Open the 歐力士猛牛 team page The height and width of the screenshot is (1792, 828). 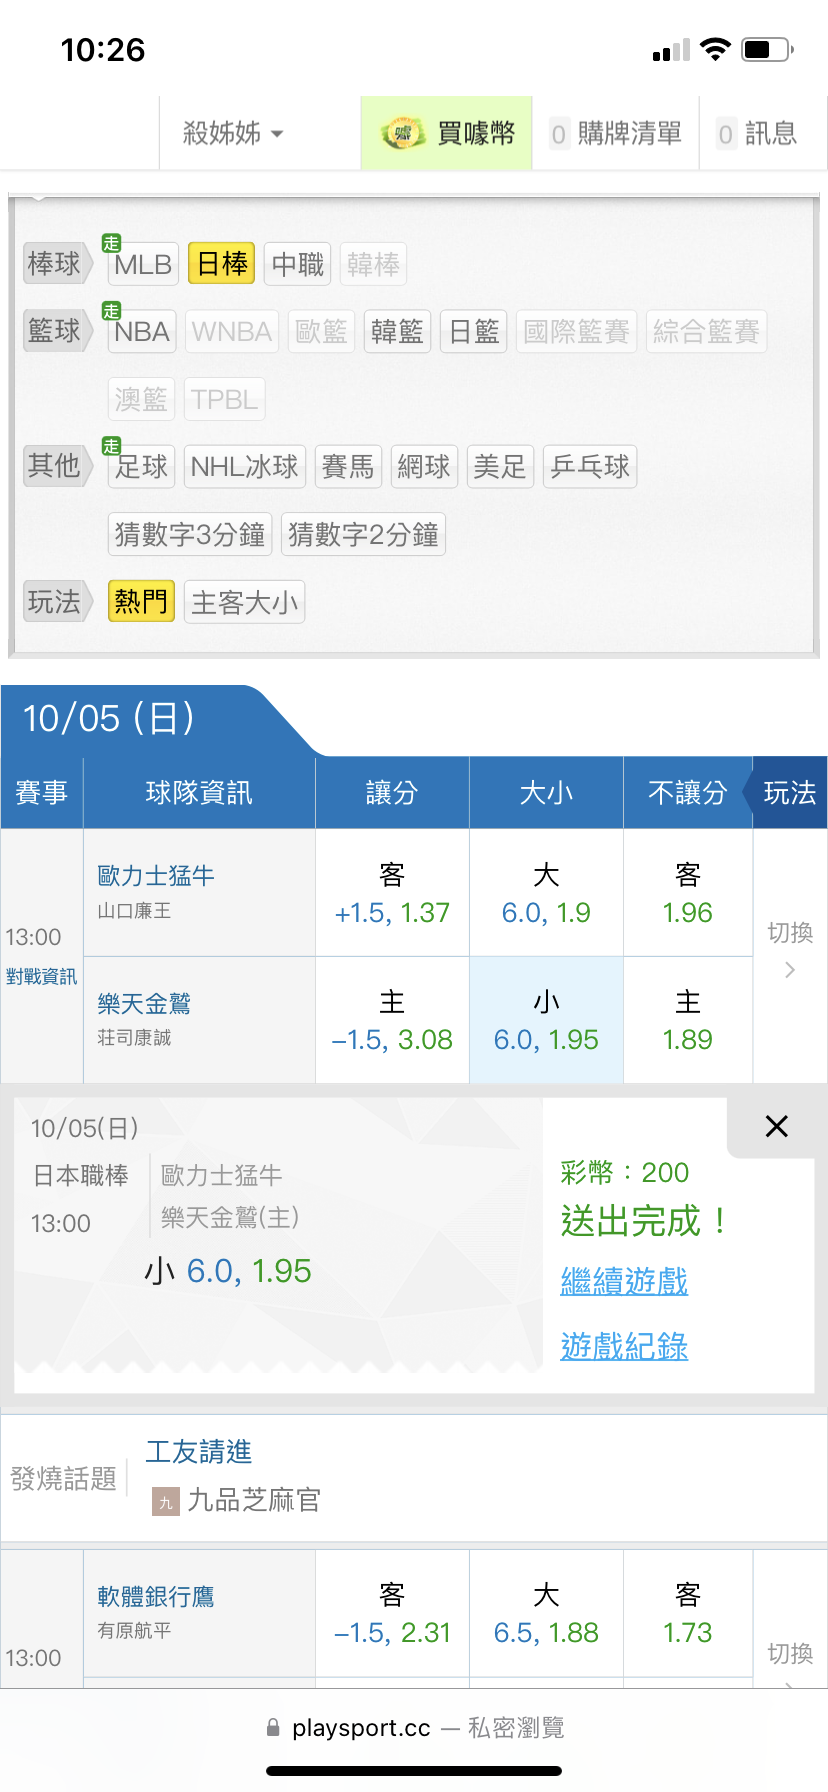tap(156, 876)
